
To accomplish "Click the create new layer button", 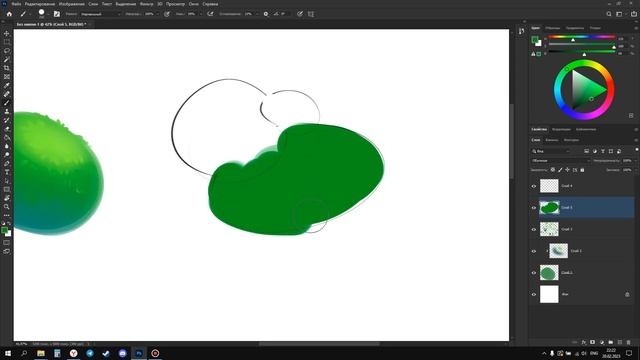I will tap(620, 342).
